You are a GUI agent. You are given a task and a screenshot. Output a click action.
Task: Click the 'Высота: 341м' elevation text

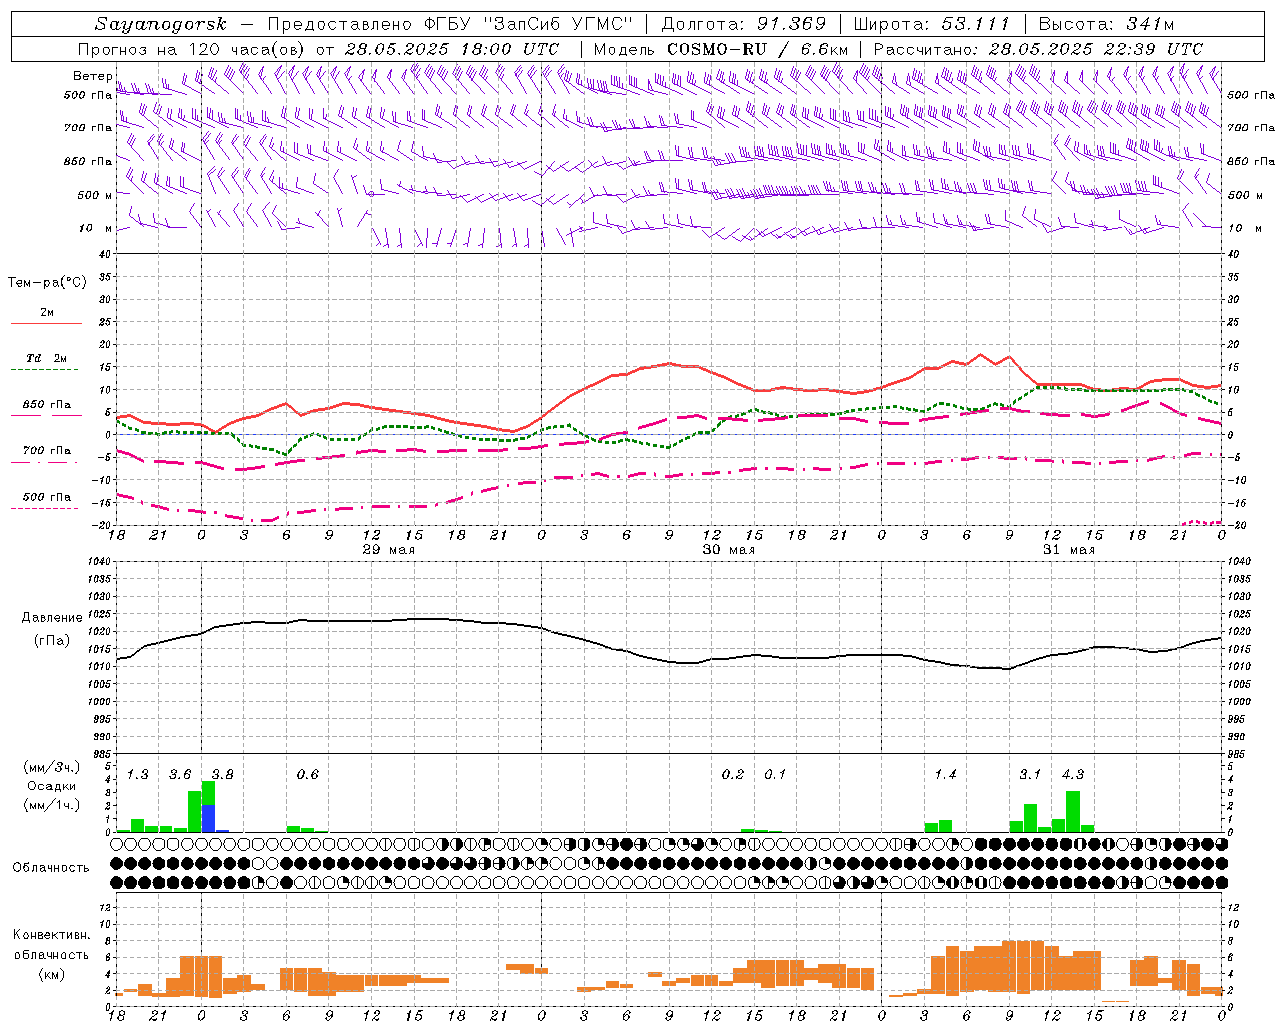click(x=1106, y=24)
